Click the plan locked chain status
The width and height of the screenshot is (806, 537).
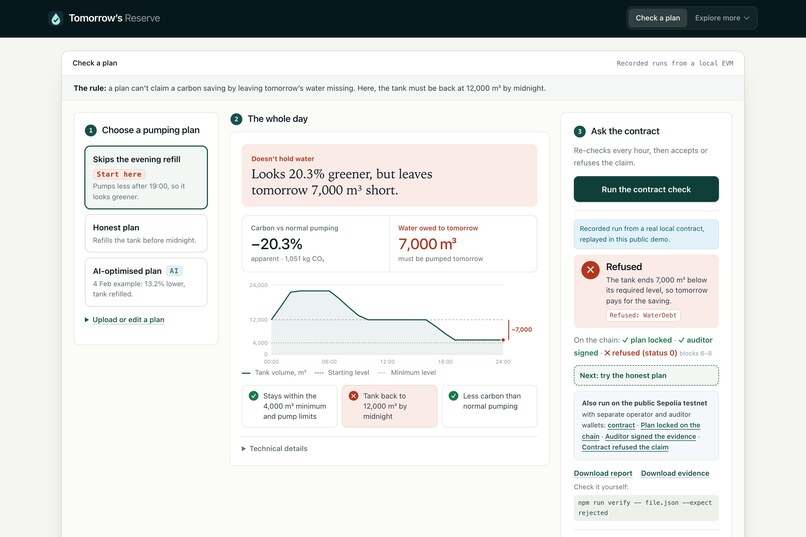[647, 340]
